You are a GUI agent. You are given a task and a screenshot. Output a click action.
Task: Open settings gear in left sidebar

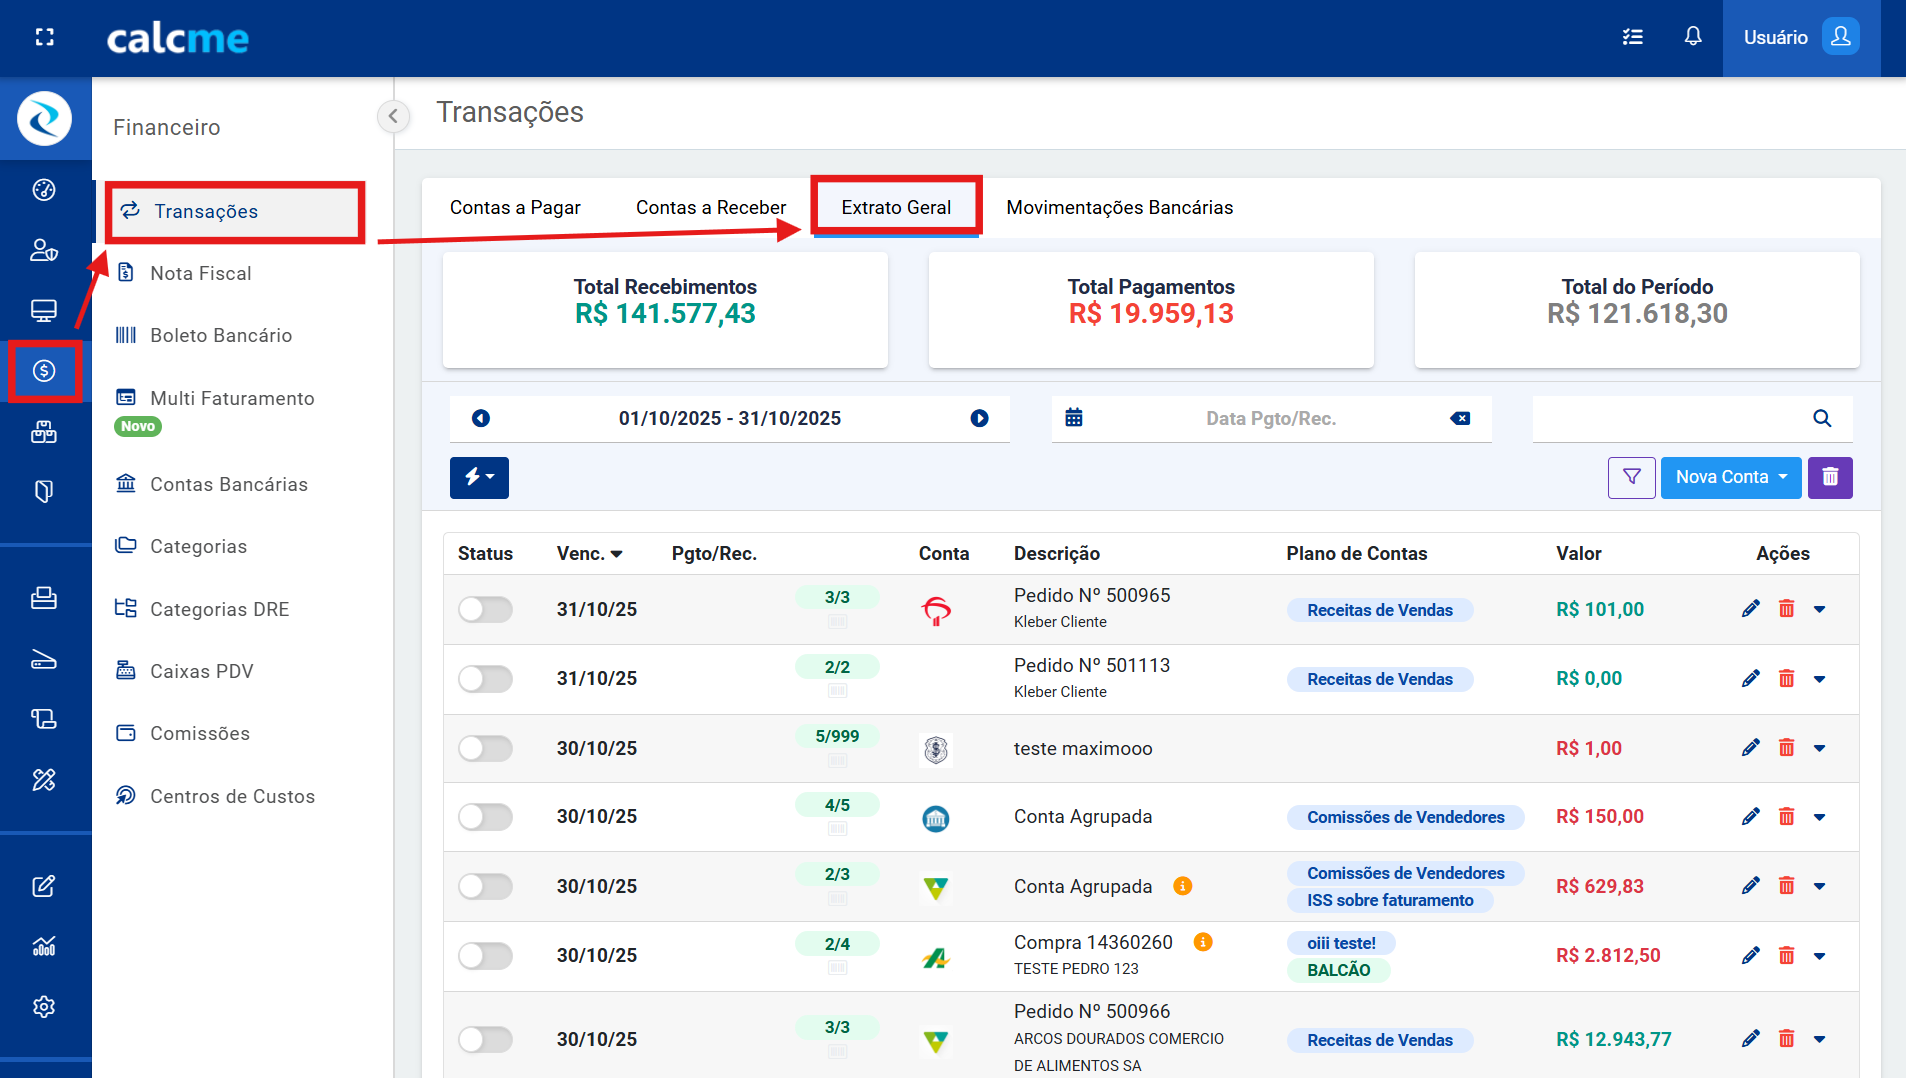click(44, 1007)
